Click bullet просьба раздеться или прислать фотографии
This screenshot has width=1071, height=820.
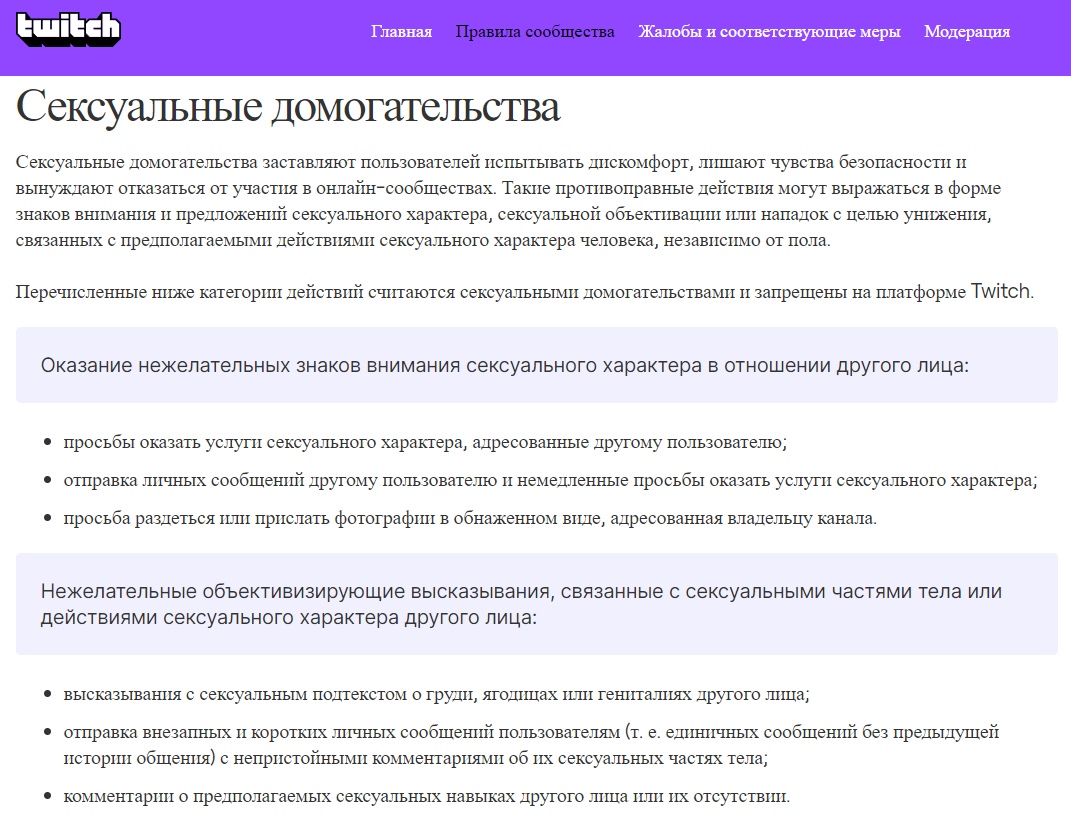(470, 519)
